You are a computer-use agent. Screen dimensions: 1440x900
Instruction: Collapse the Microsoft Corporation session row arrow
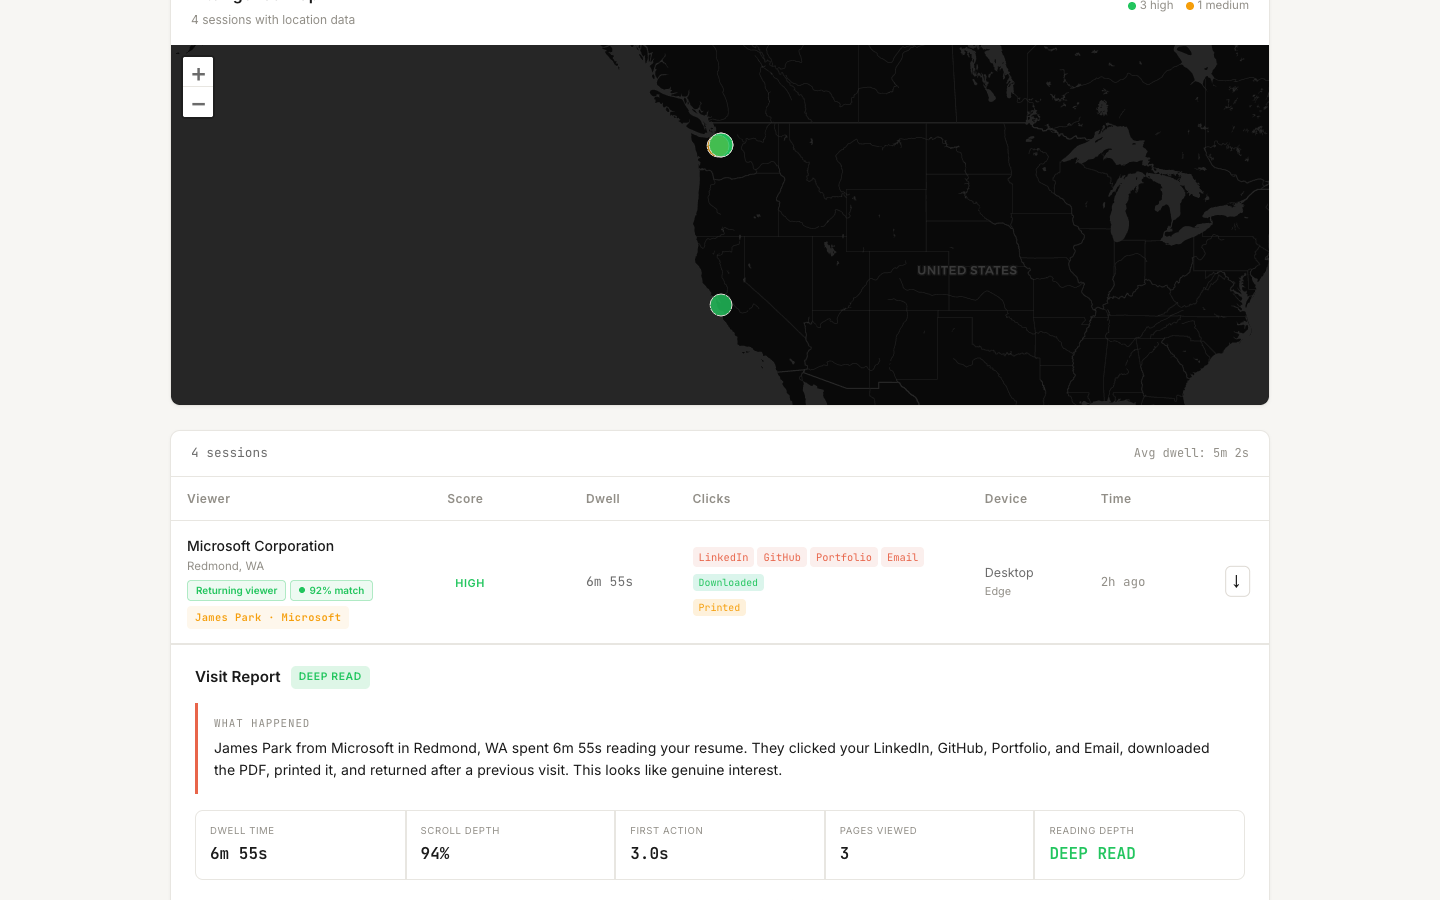pos(1237,581)
